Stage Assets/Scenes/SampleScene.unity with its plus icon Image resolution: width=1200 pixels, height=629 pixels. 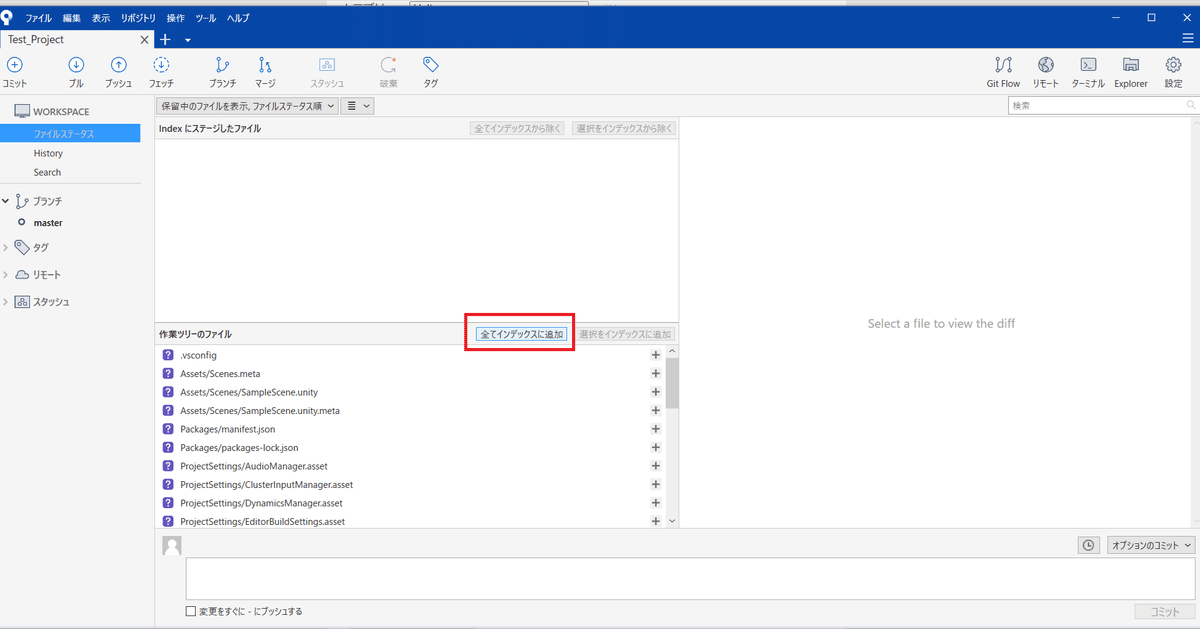pos(656,392)
